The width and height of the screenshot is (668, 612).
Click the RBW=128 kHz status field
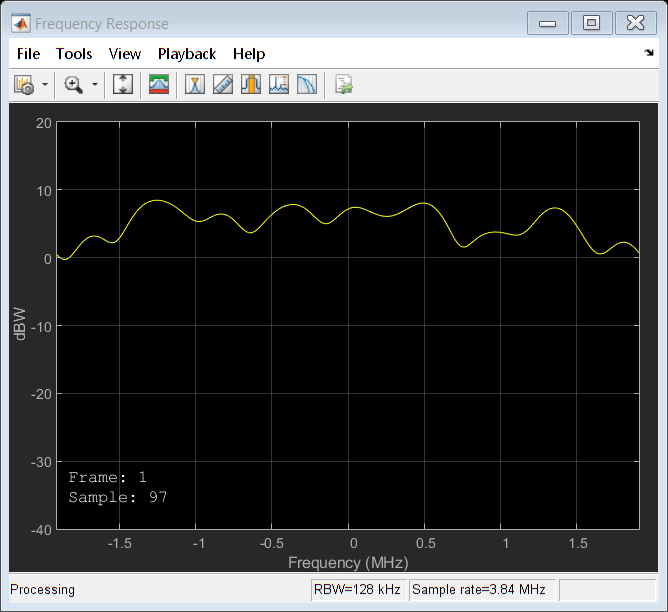pos(358,589)
